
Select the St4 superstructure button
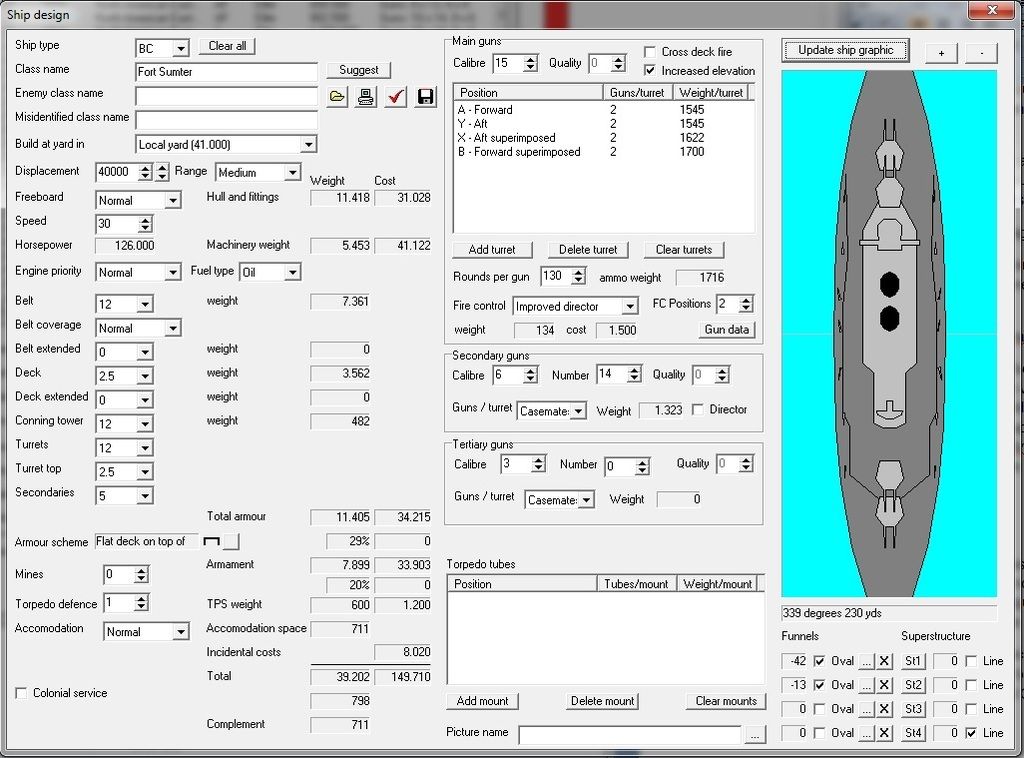pos(913,733)
